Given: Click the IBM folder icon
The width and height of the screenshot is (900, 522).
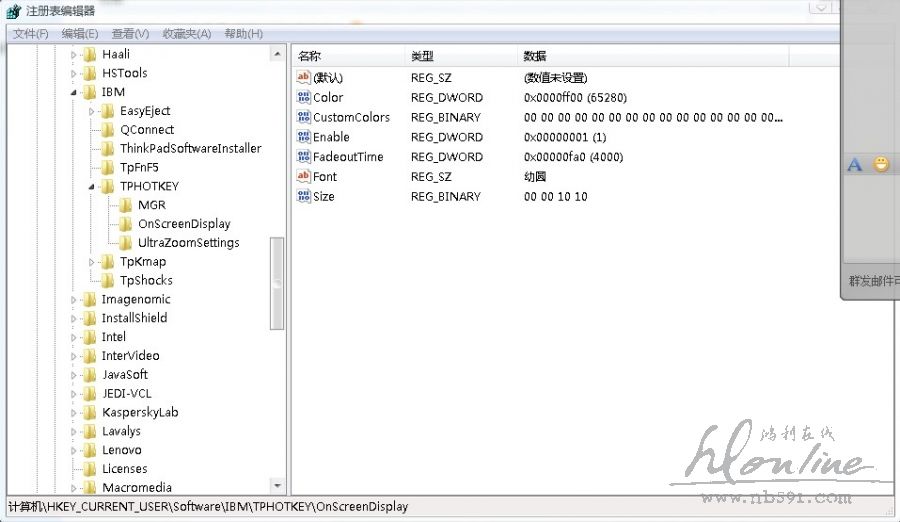Looking at the screenshot, I should (90, 92).
